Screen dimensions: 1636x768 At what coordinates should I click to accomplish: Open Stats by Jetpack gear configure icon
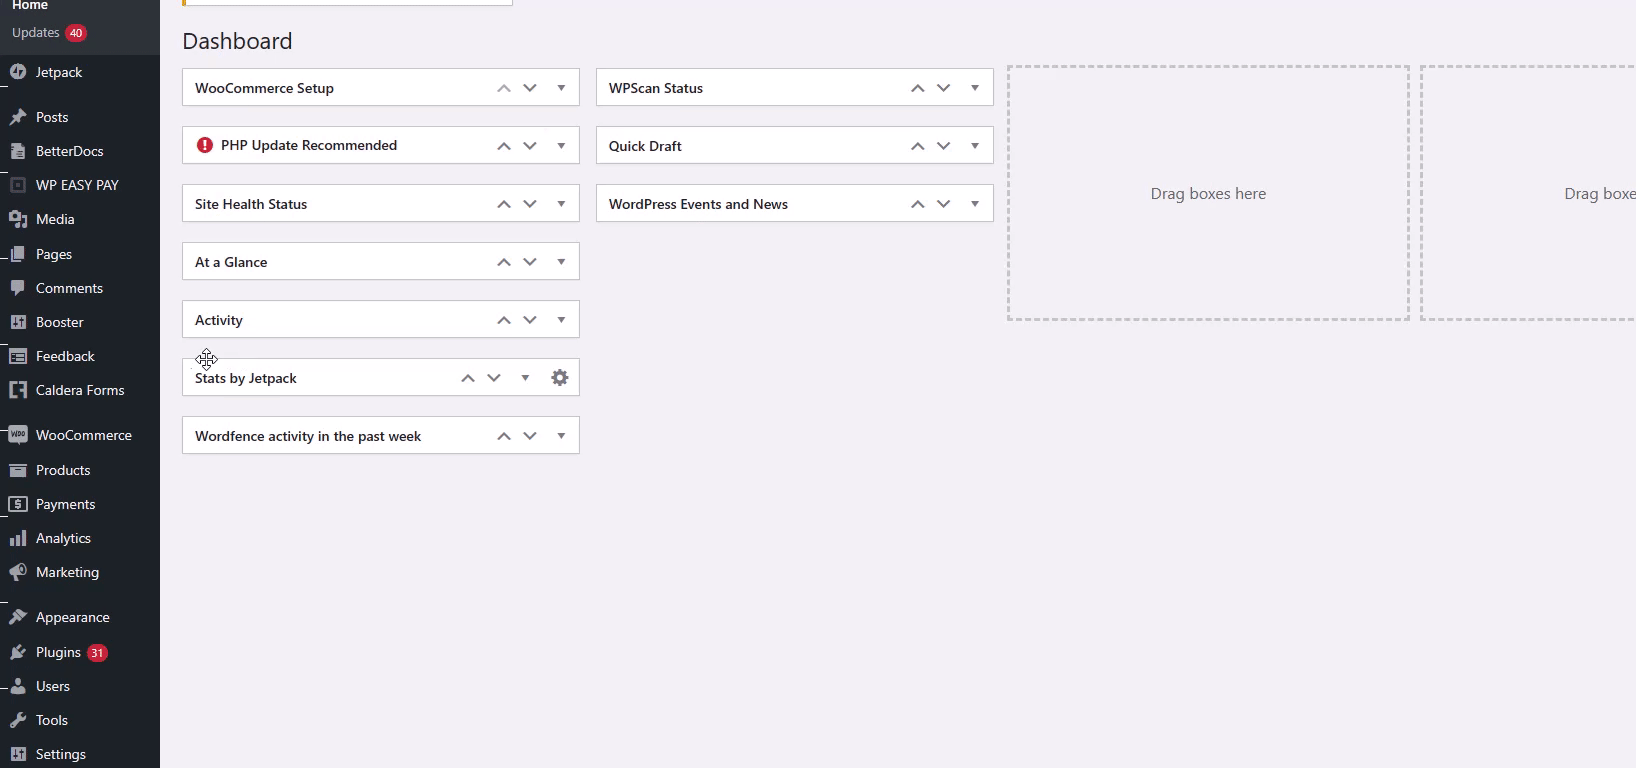click(x=560, y=378)
